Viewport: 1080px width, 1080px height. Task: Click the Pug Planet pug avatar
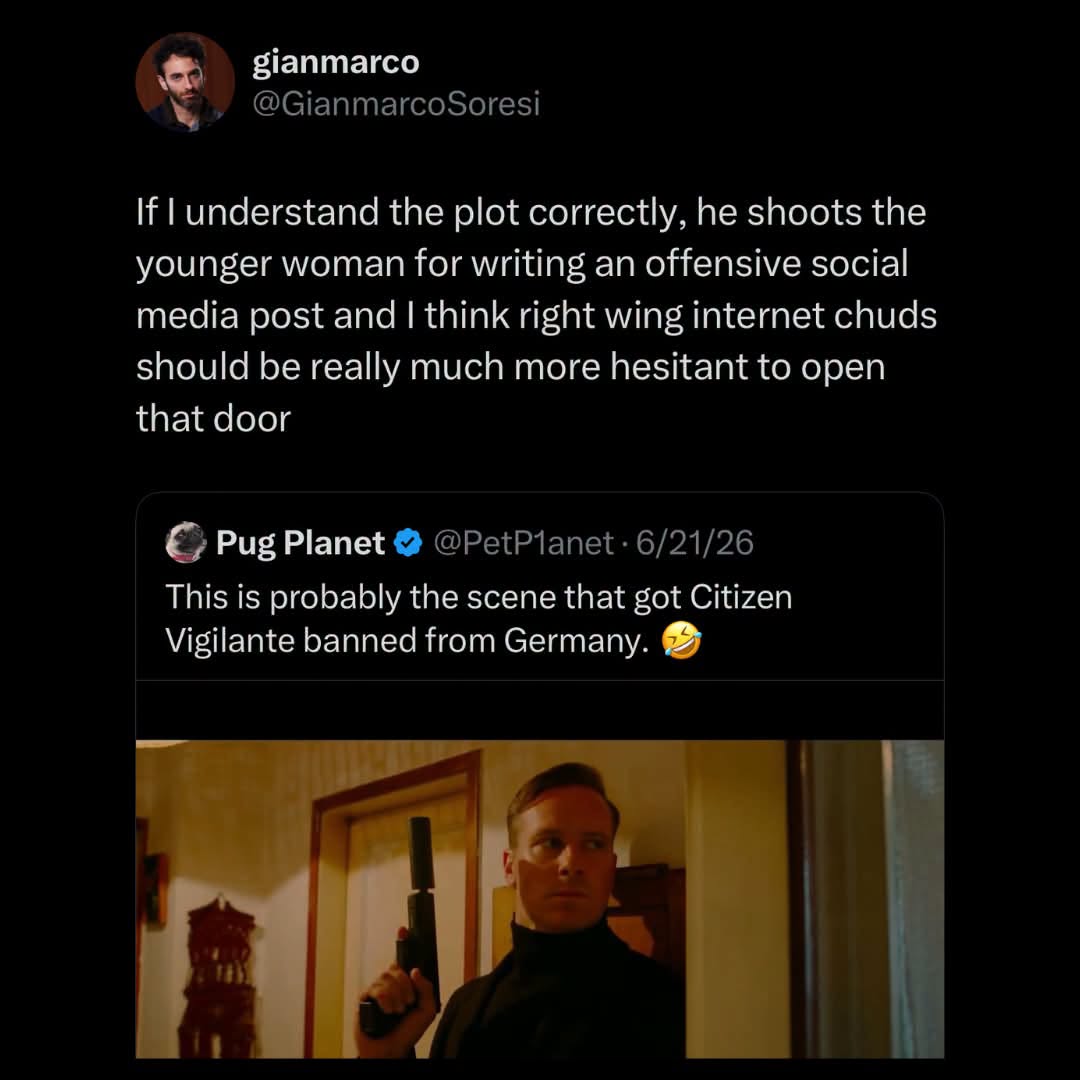tap(186, 543)
